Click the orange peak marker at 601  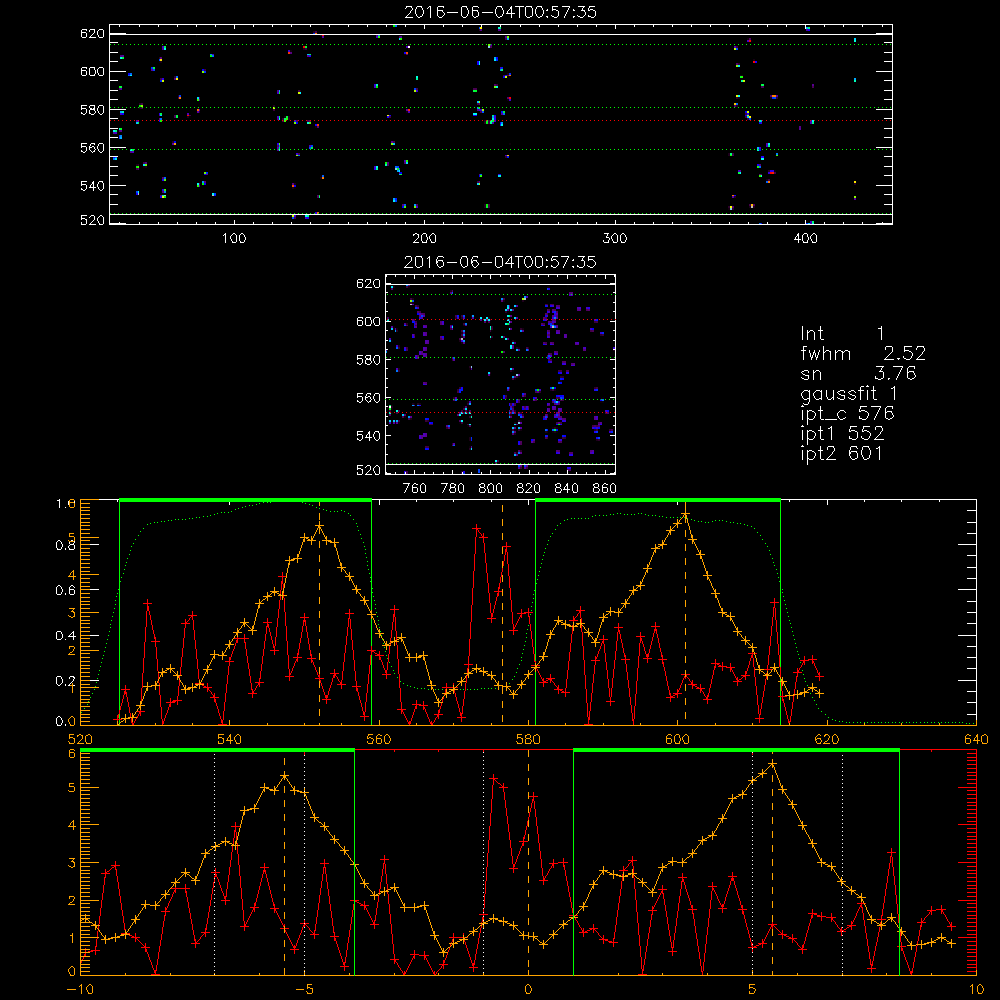(686, 515)
